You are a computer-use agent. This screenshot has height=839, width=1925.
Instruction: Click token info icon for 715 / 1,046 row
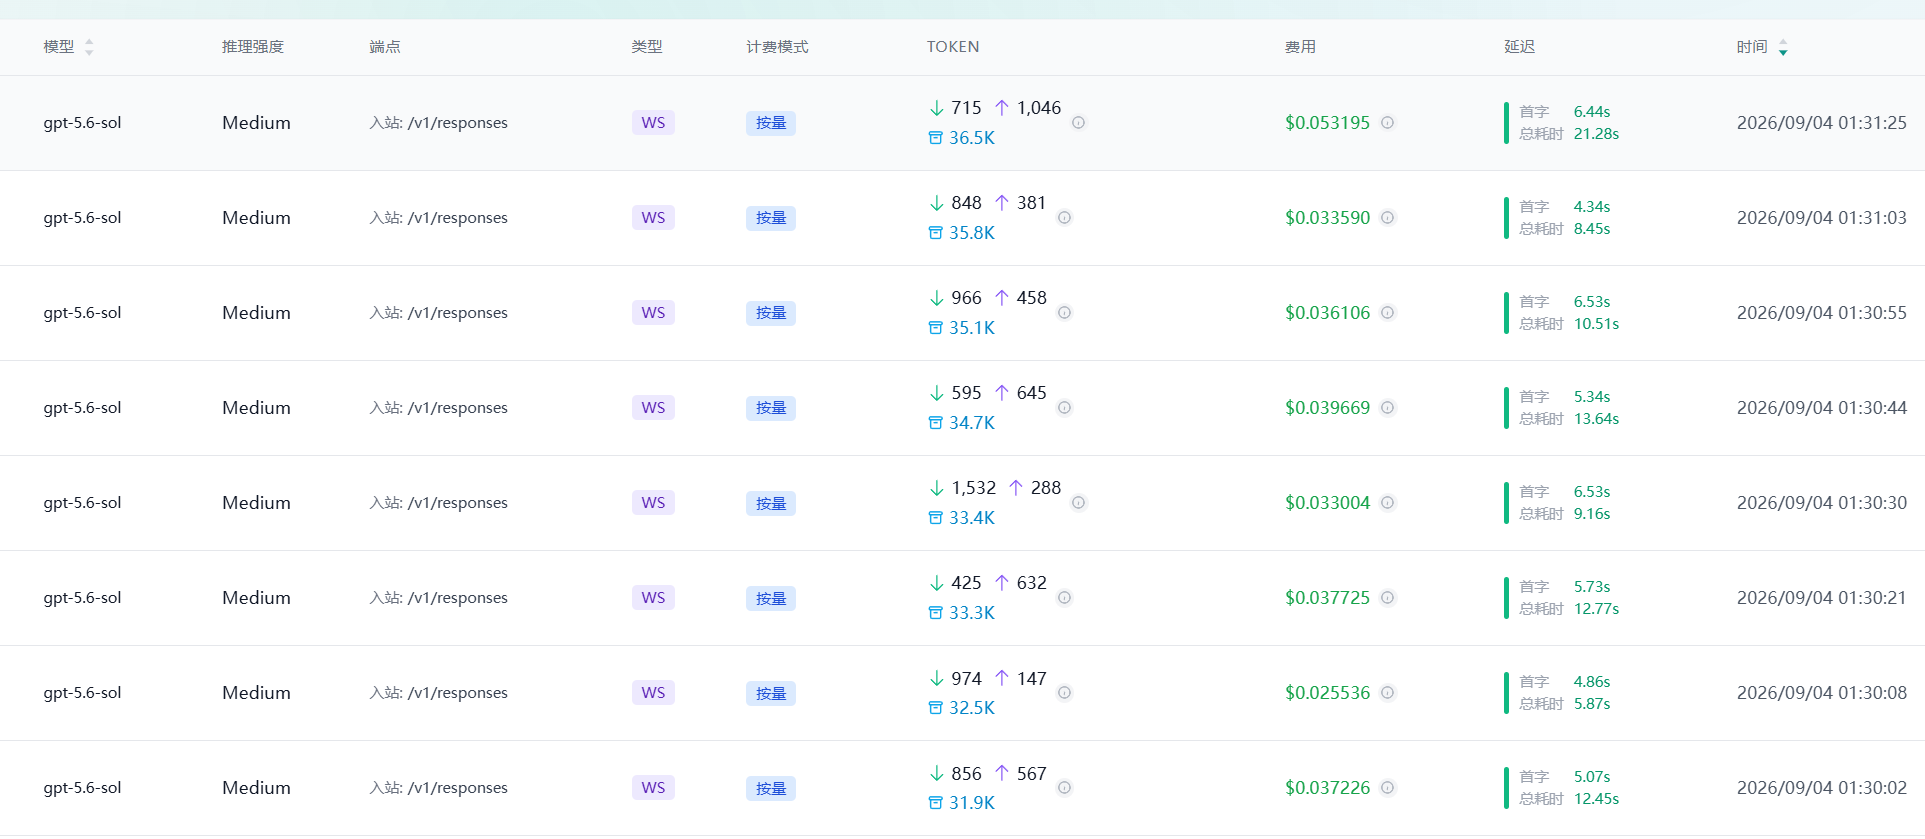[x=1079, y=123]
